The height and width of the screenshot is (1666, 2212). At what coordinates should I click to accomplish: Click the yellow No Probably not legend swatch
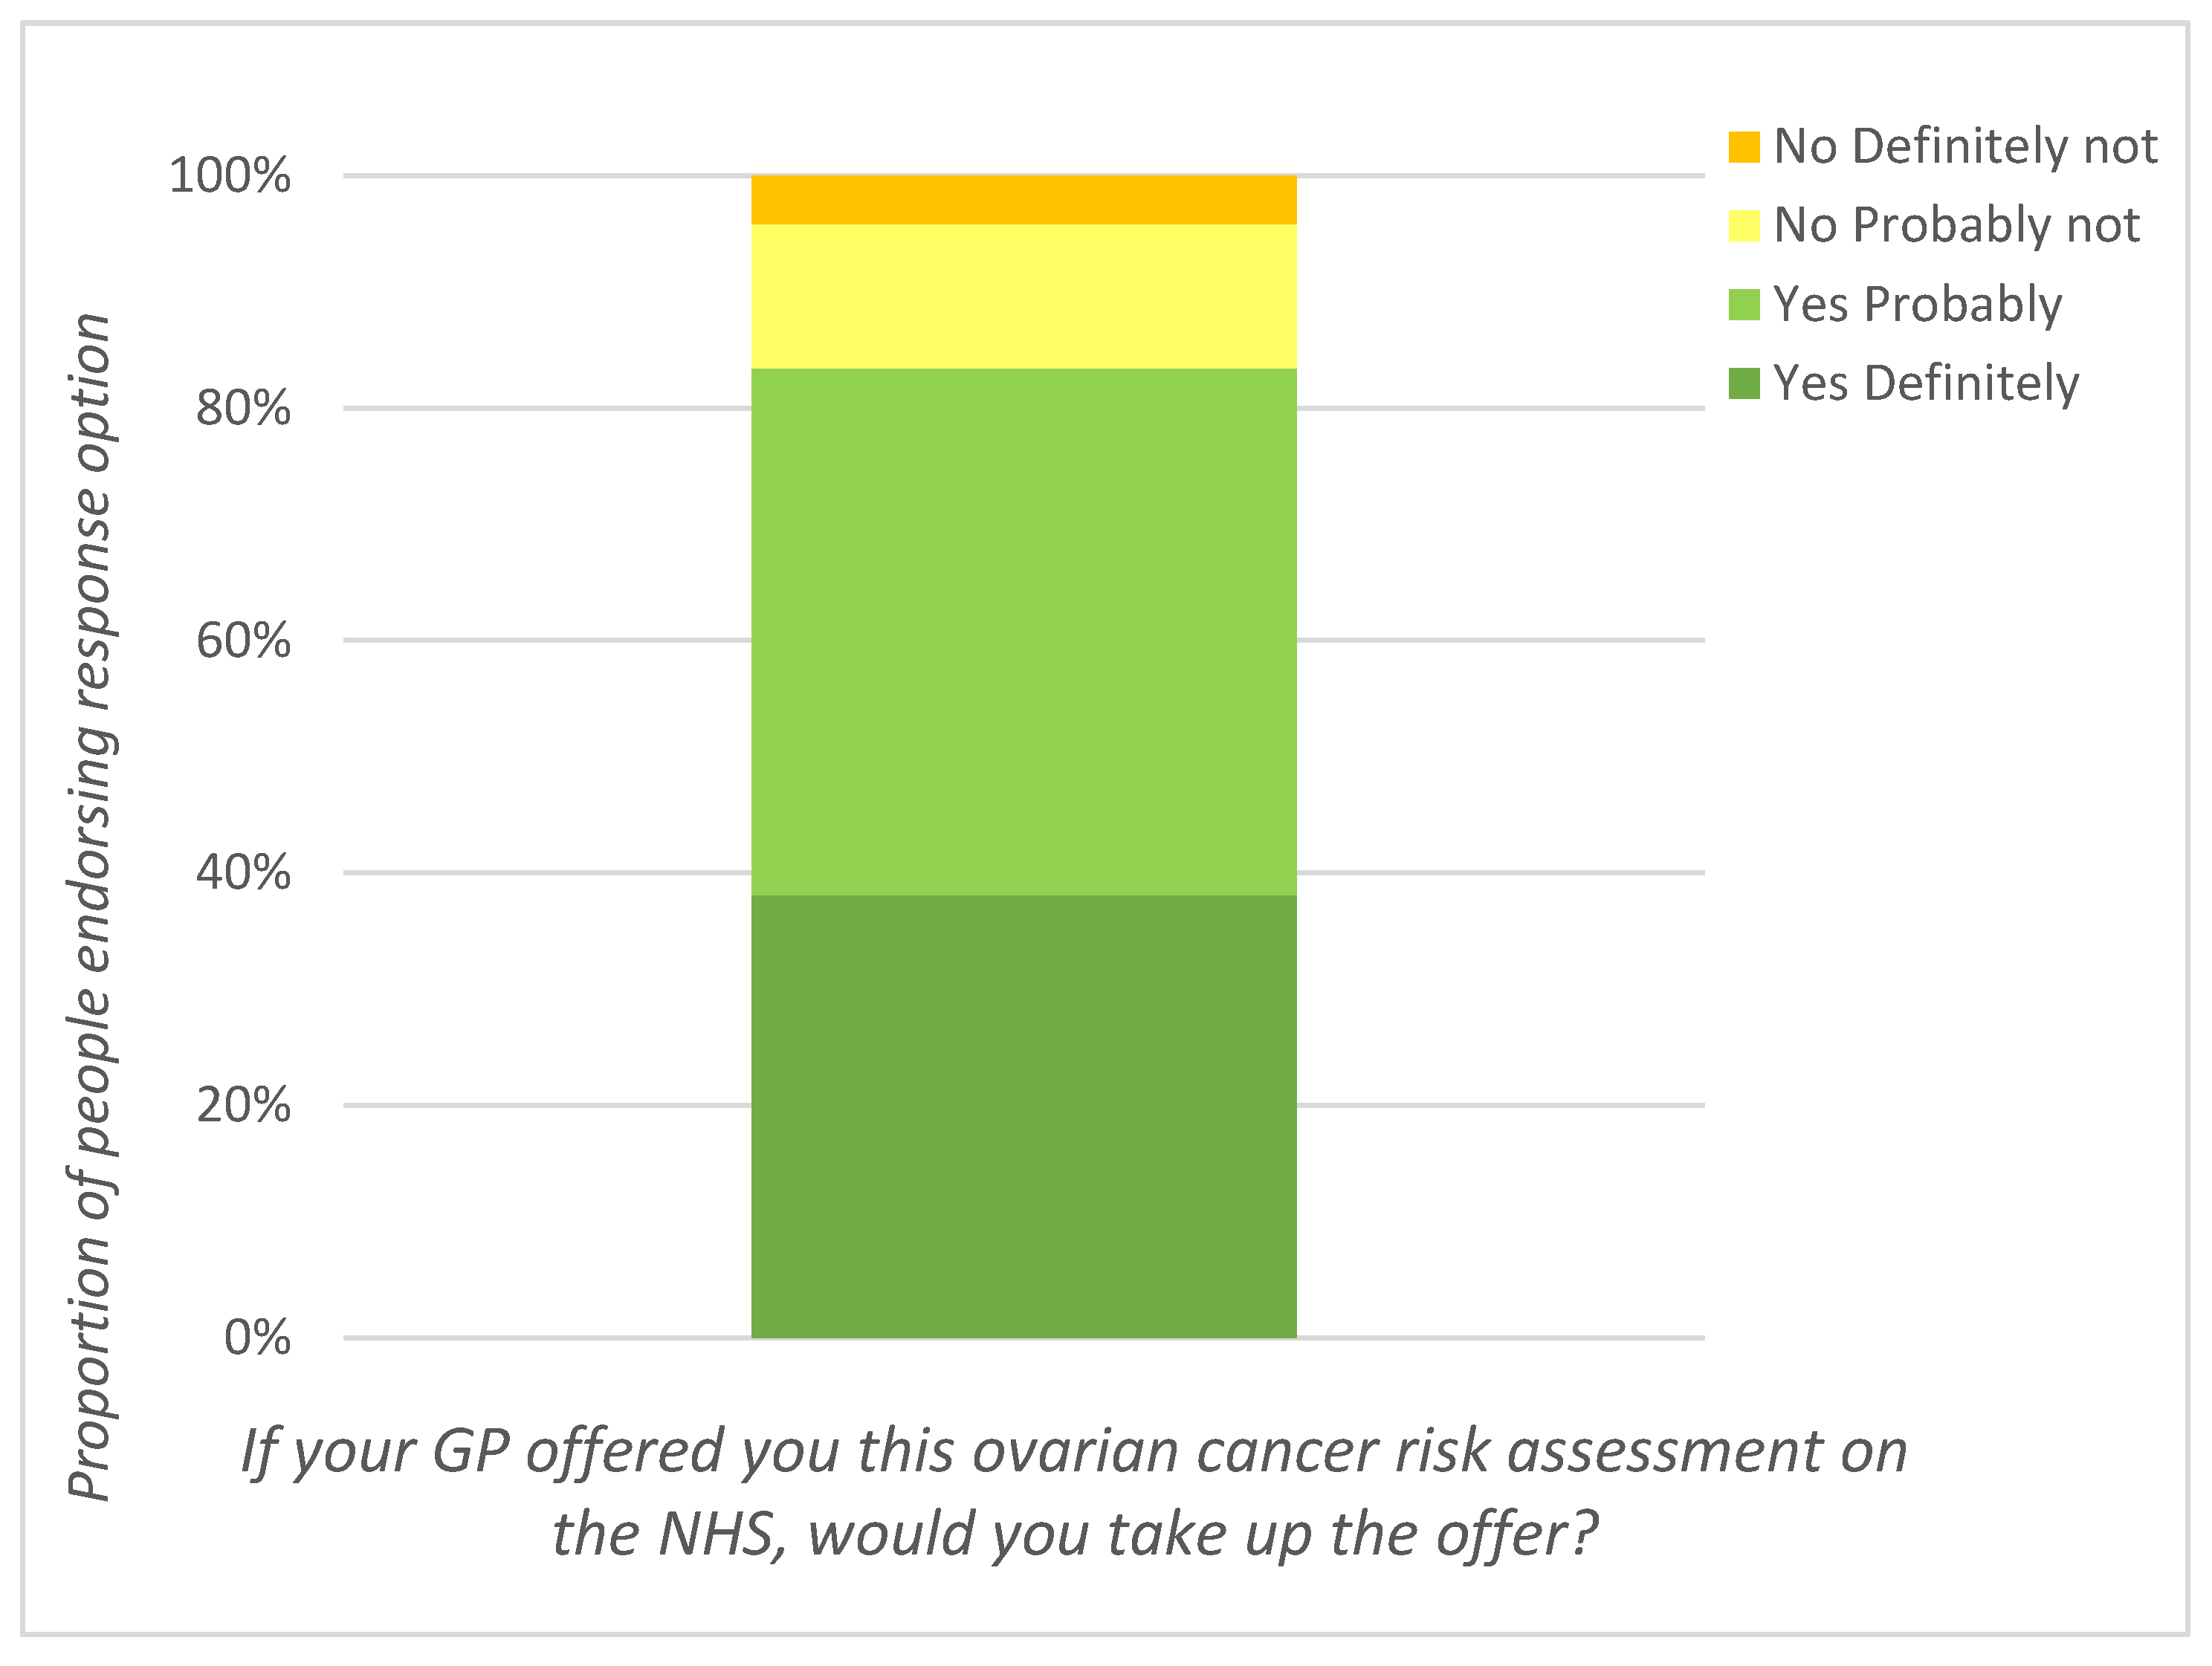1744,226
